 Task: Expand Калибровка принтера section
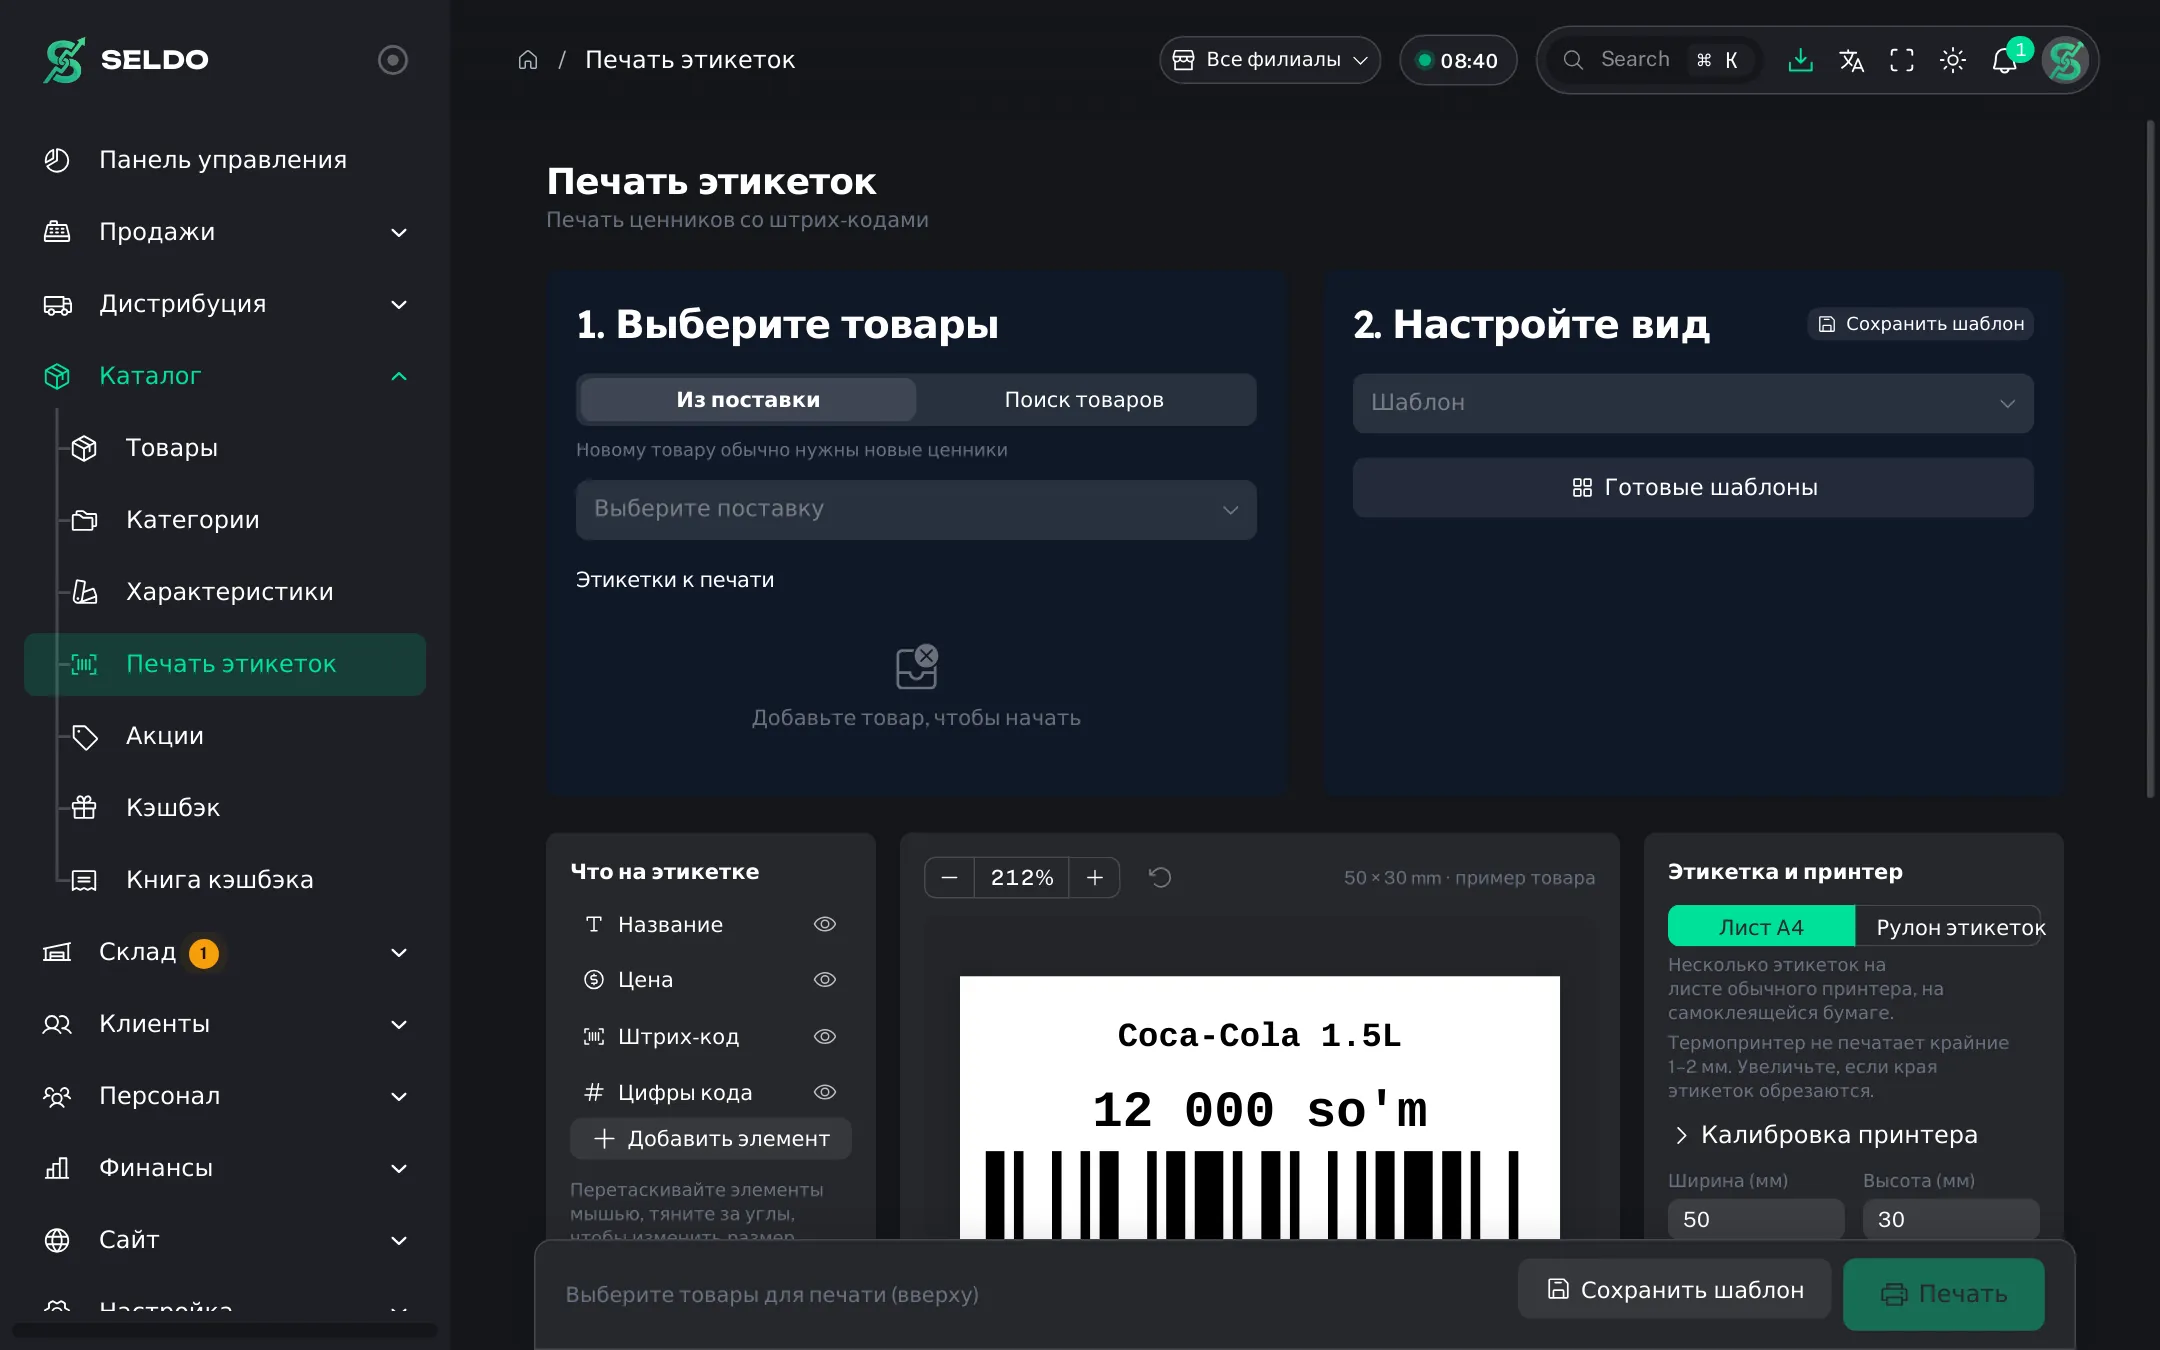click(x=1825, y=1135)
